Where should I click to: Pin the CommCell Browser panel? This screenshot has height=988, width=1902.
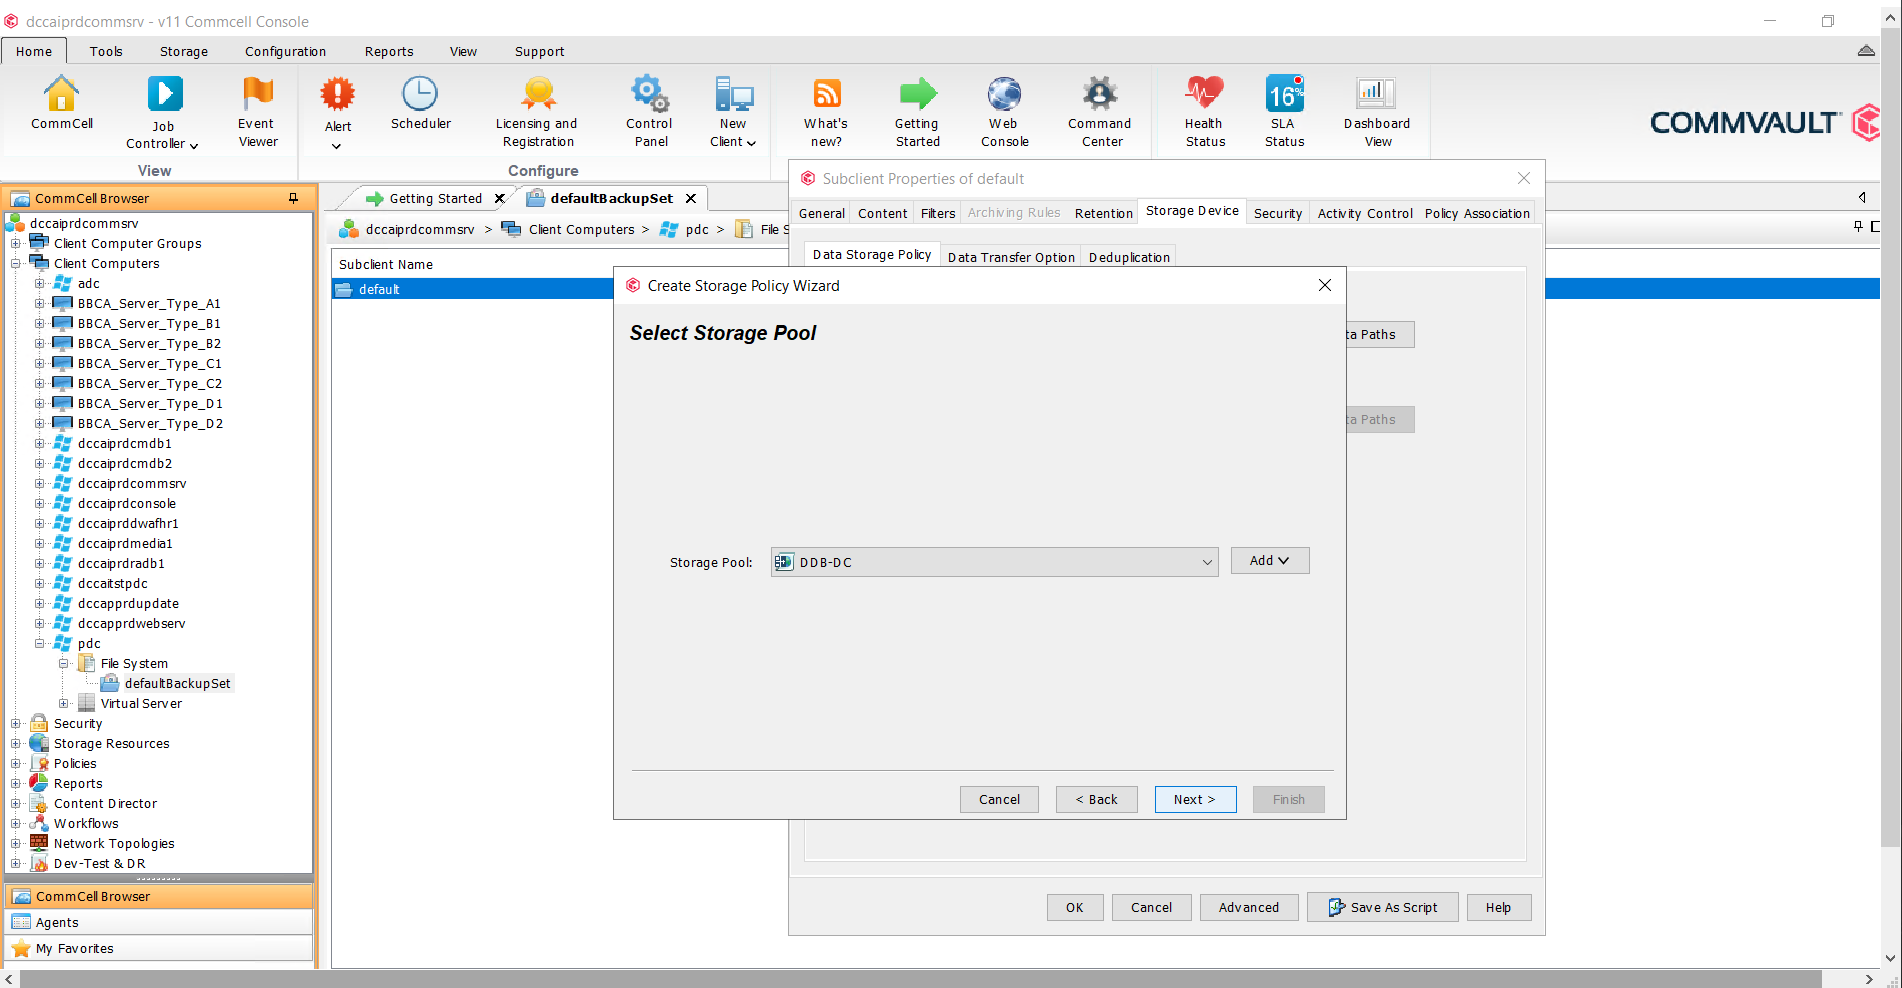293,198
